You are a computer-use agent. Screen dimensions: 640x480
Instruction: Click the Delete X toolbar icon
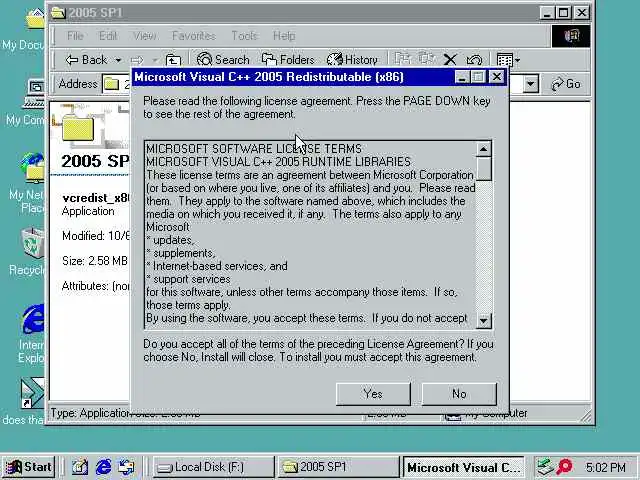450,60
